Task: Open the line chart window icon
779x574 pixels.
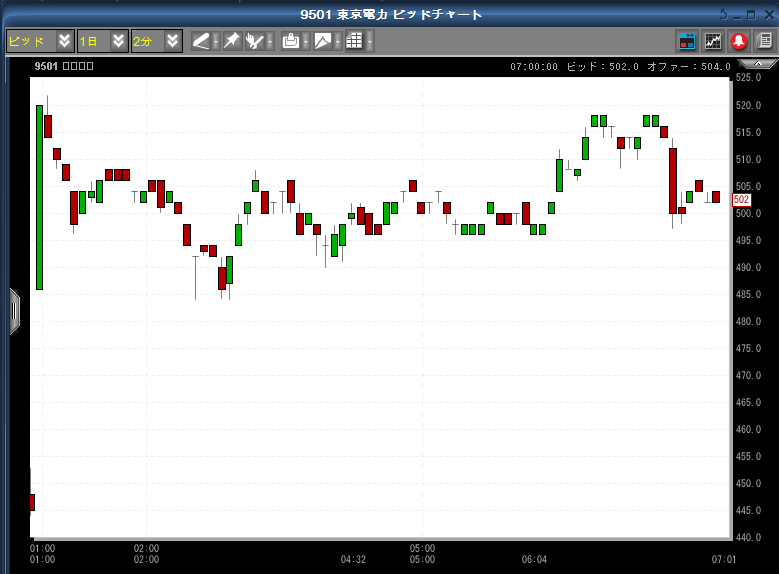Action: click(713, 41)
